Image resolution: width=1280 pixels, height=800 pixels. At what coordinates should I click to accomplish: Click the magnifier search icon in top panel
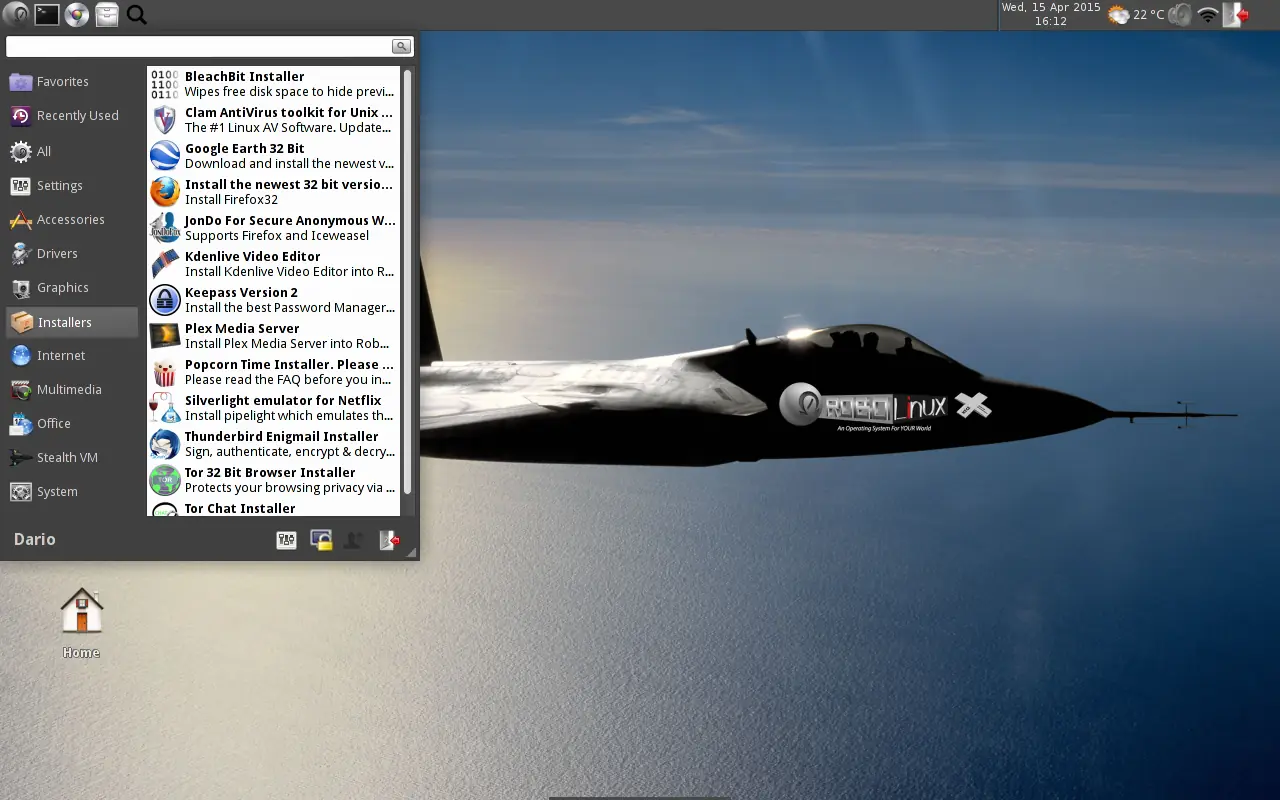[x=137, y=15]
